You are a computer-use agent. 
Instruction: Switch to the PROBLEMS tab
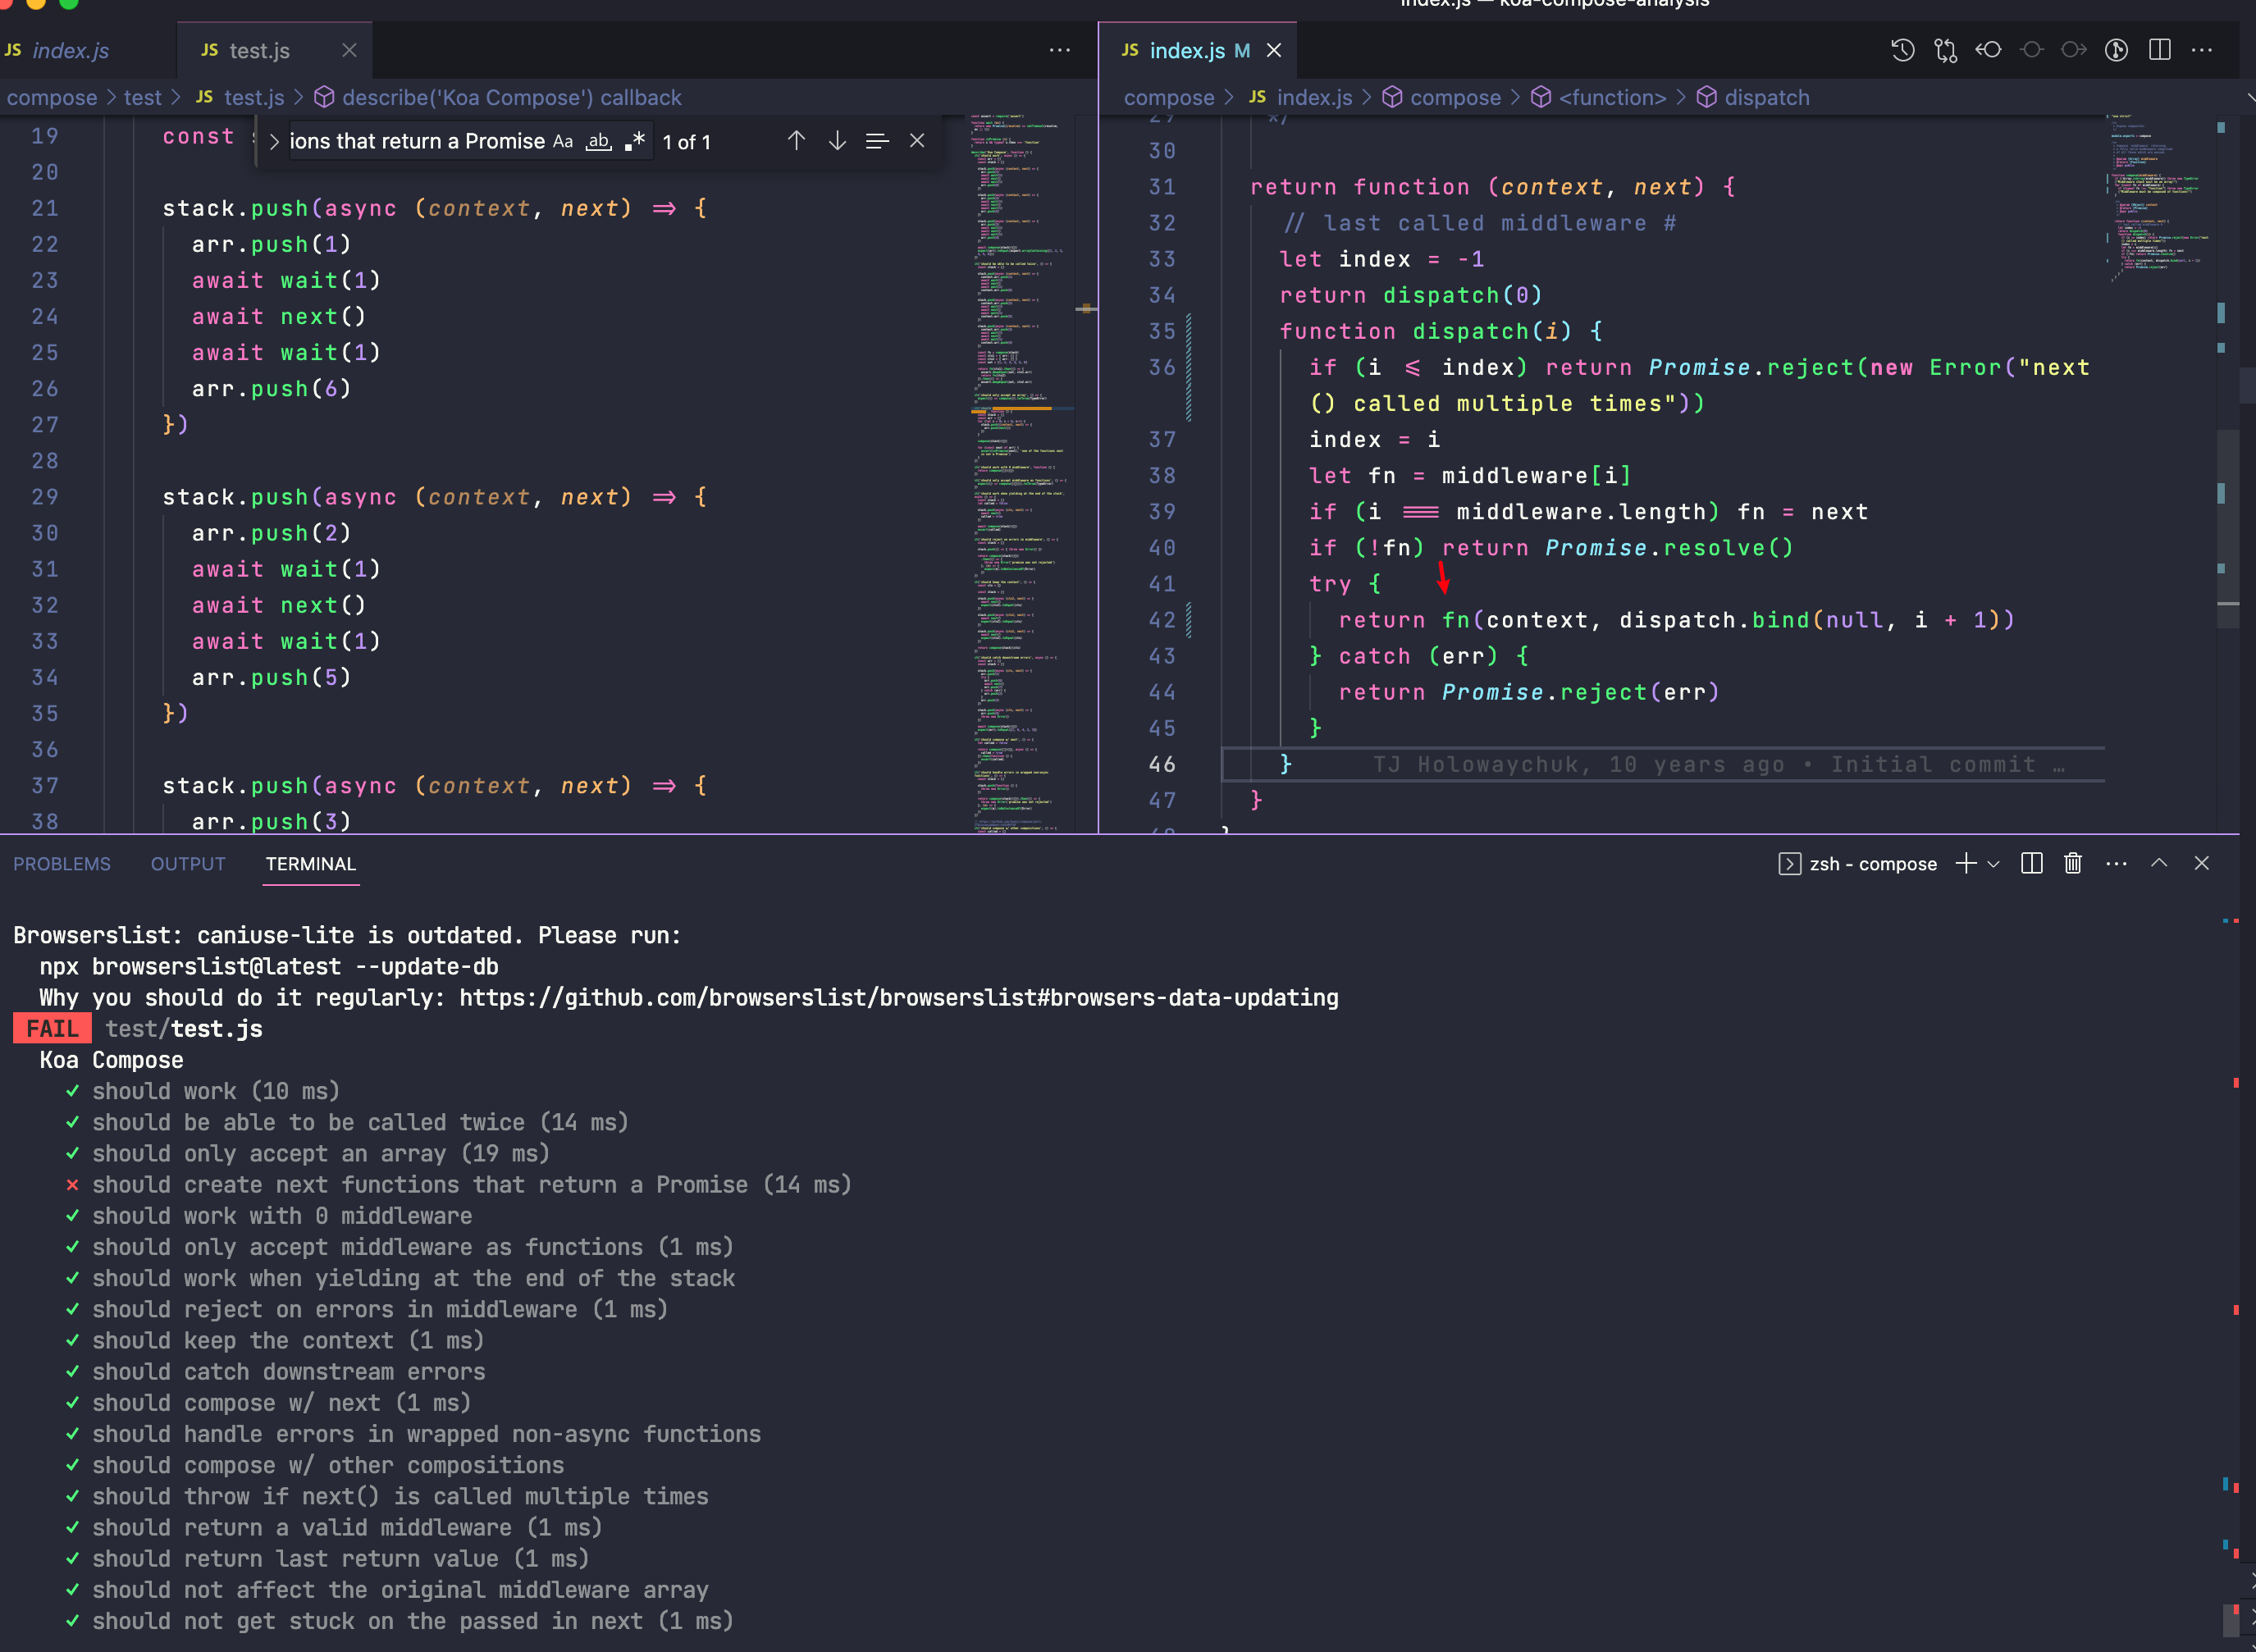pyautogui.click(x=62, y=863)
